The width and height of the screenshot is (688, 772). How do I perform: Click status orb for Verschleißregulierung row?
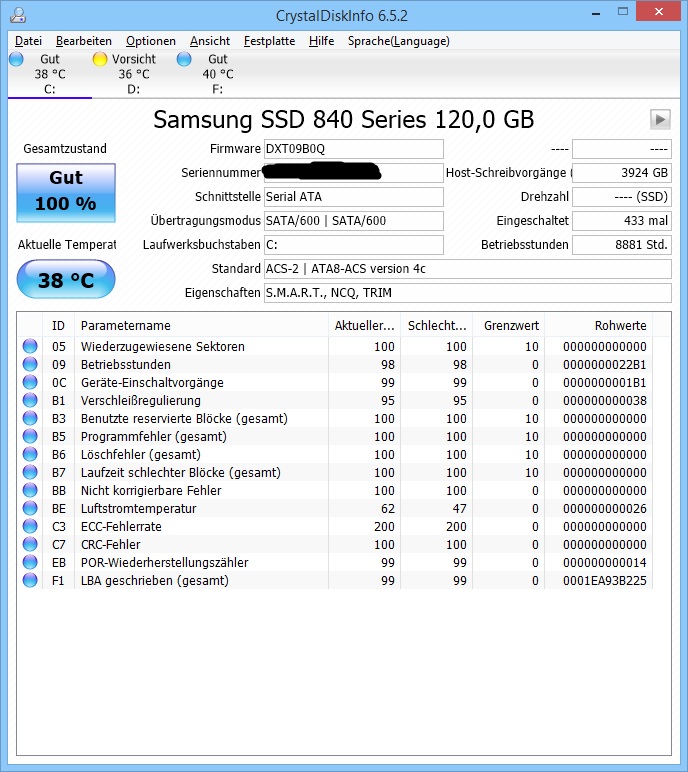tap(30, 400)
